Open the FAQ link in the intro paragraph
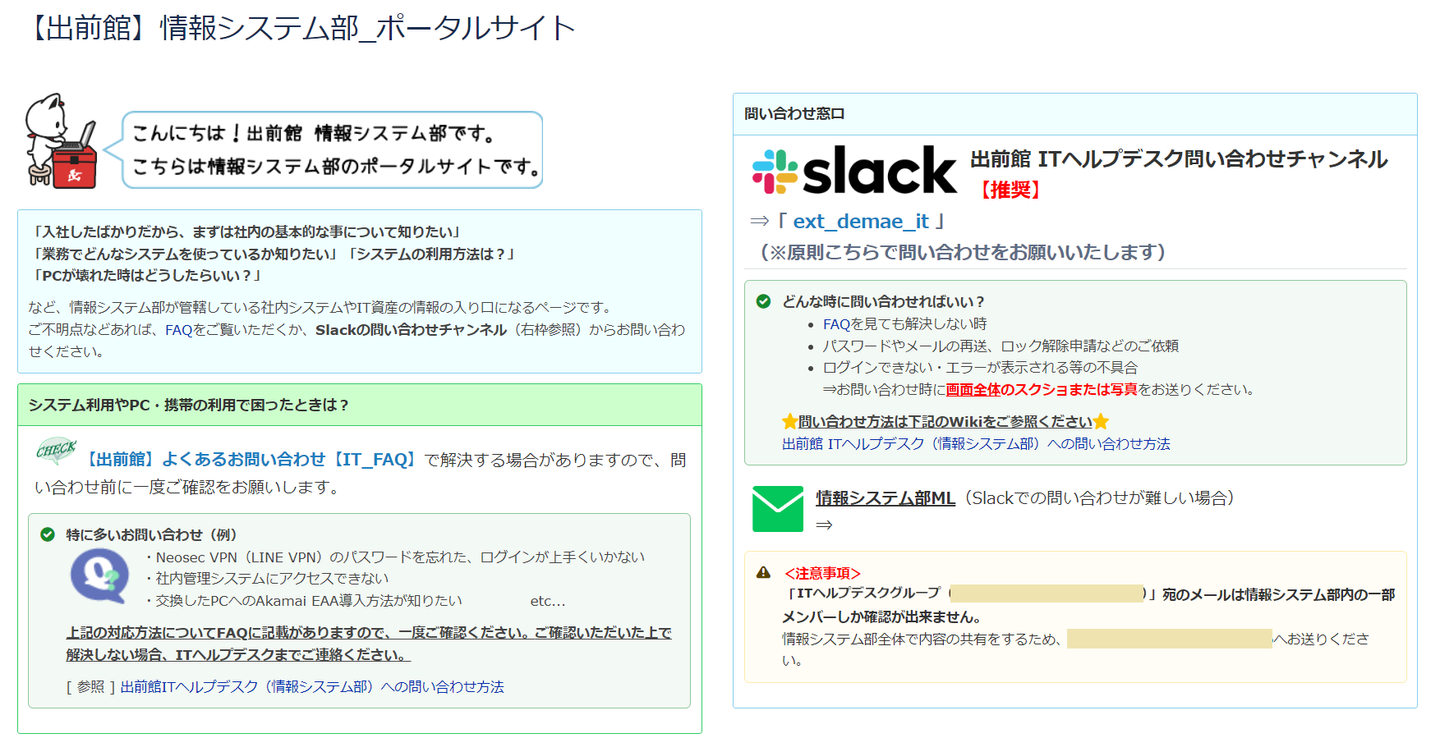 (179, 329)
